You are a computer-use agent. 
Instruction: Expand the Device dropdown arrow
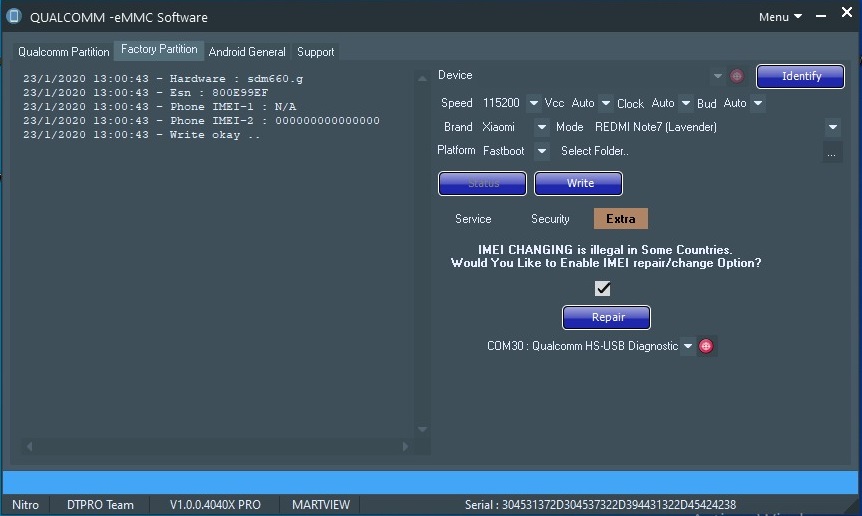(x=717, y=76)
